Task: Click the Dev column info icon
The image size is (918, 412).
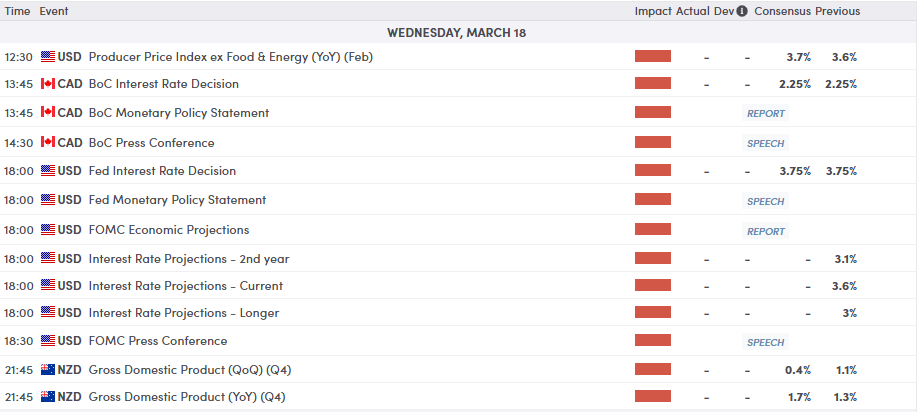Action: pyautogui.click(x=742, y=11)
